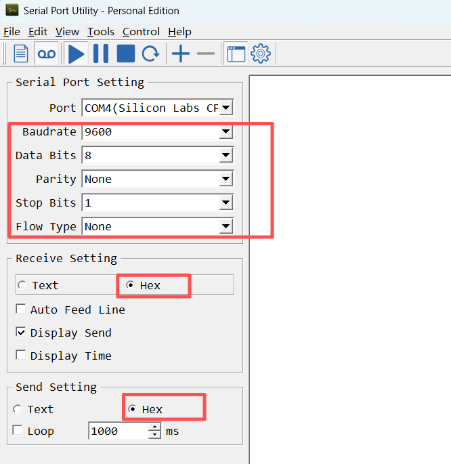Open the Control menu
Viewport: 451px width, 464px height.
(141, 32)
